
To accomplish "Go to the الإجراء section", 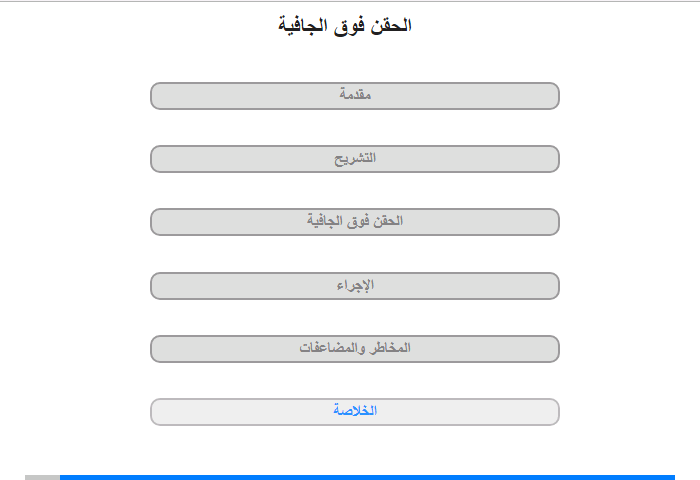I will 355,286.
